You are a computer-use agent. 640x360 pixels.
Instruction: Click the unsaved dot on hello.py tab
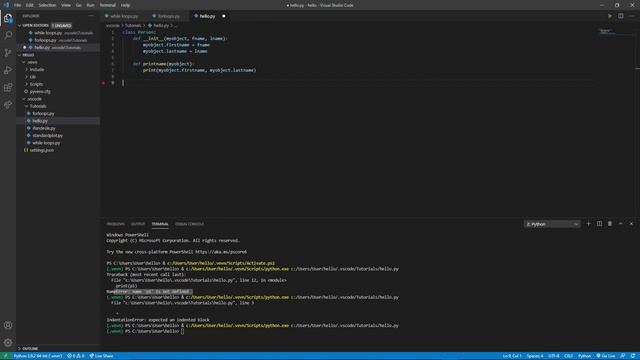224,16
